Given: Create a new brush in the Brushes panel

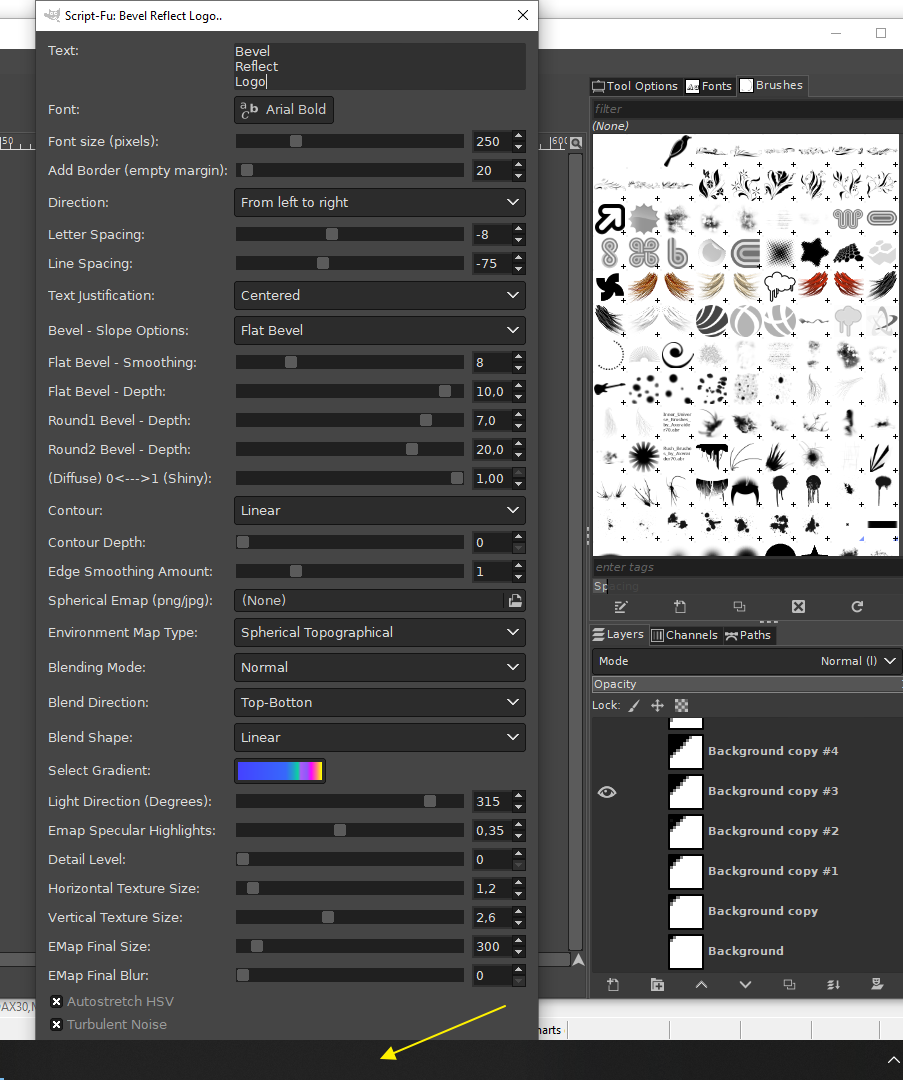Looking at the screenshot, I should click(x=680, y=607).
